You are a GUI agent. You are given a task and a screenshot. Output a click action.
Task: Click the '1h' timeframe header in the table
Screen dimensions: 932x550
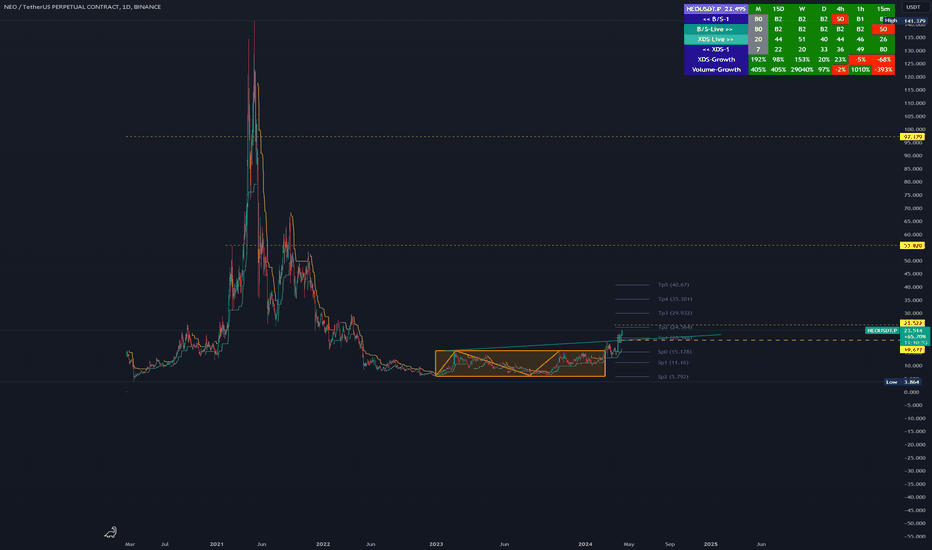point(860,9)
